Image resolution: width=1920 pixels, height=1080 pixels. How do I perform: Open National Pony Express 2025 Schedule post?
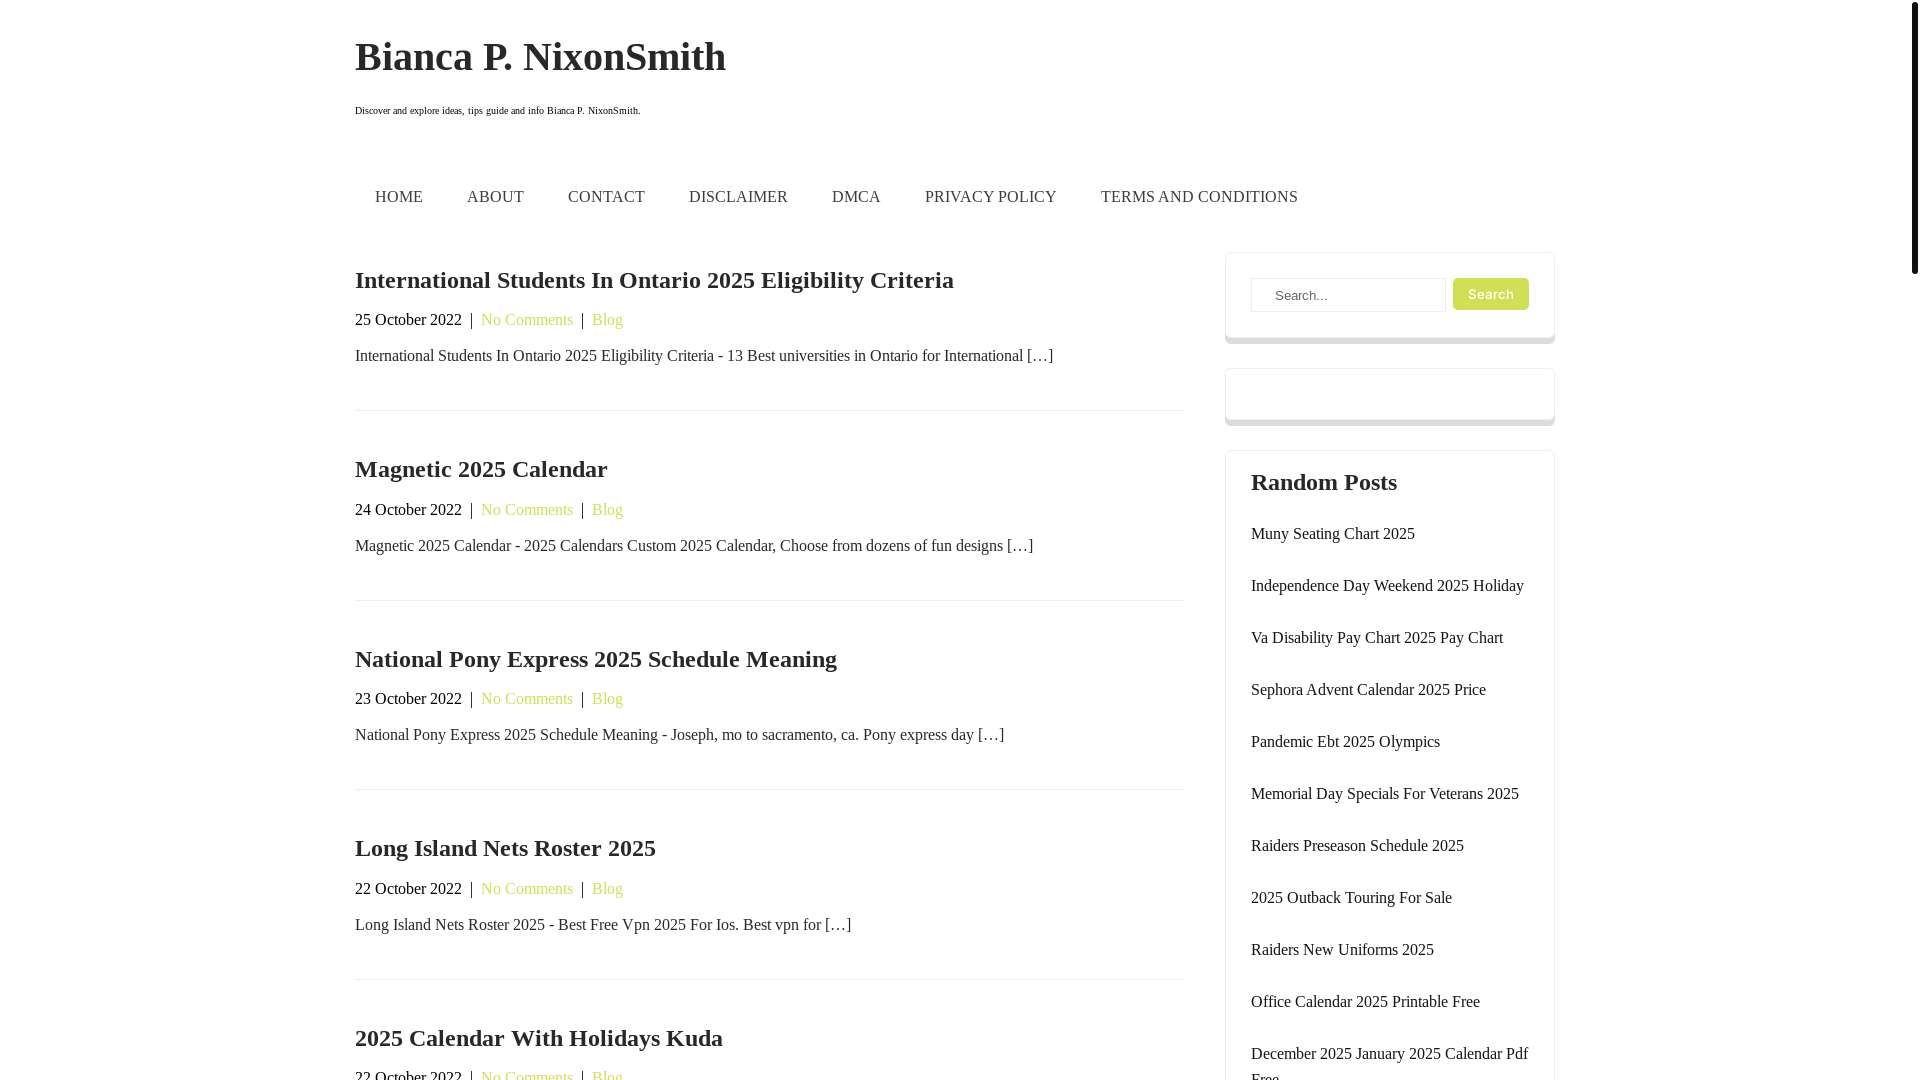click(596, 659)
